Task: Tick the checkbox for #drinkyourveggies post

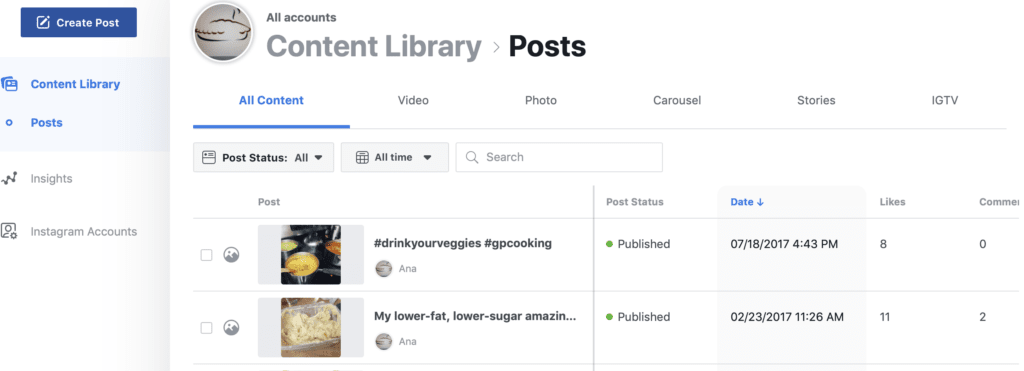Action: pyautogui.click(x=206, y=255)
